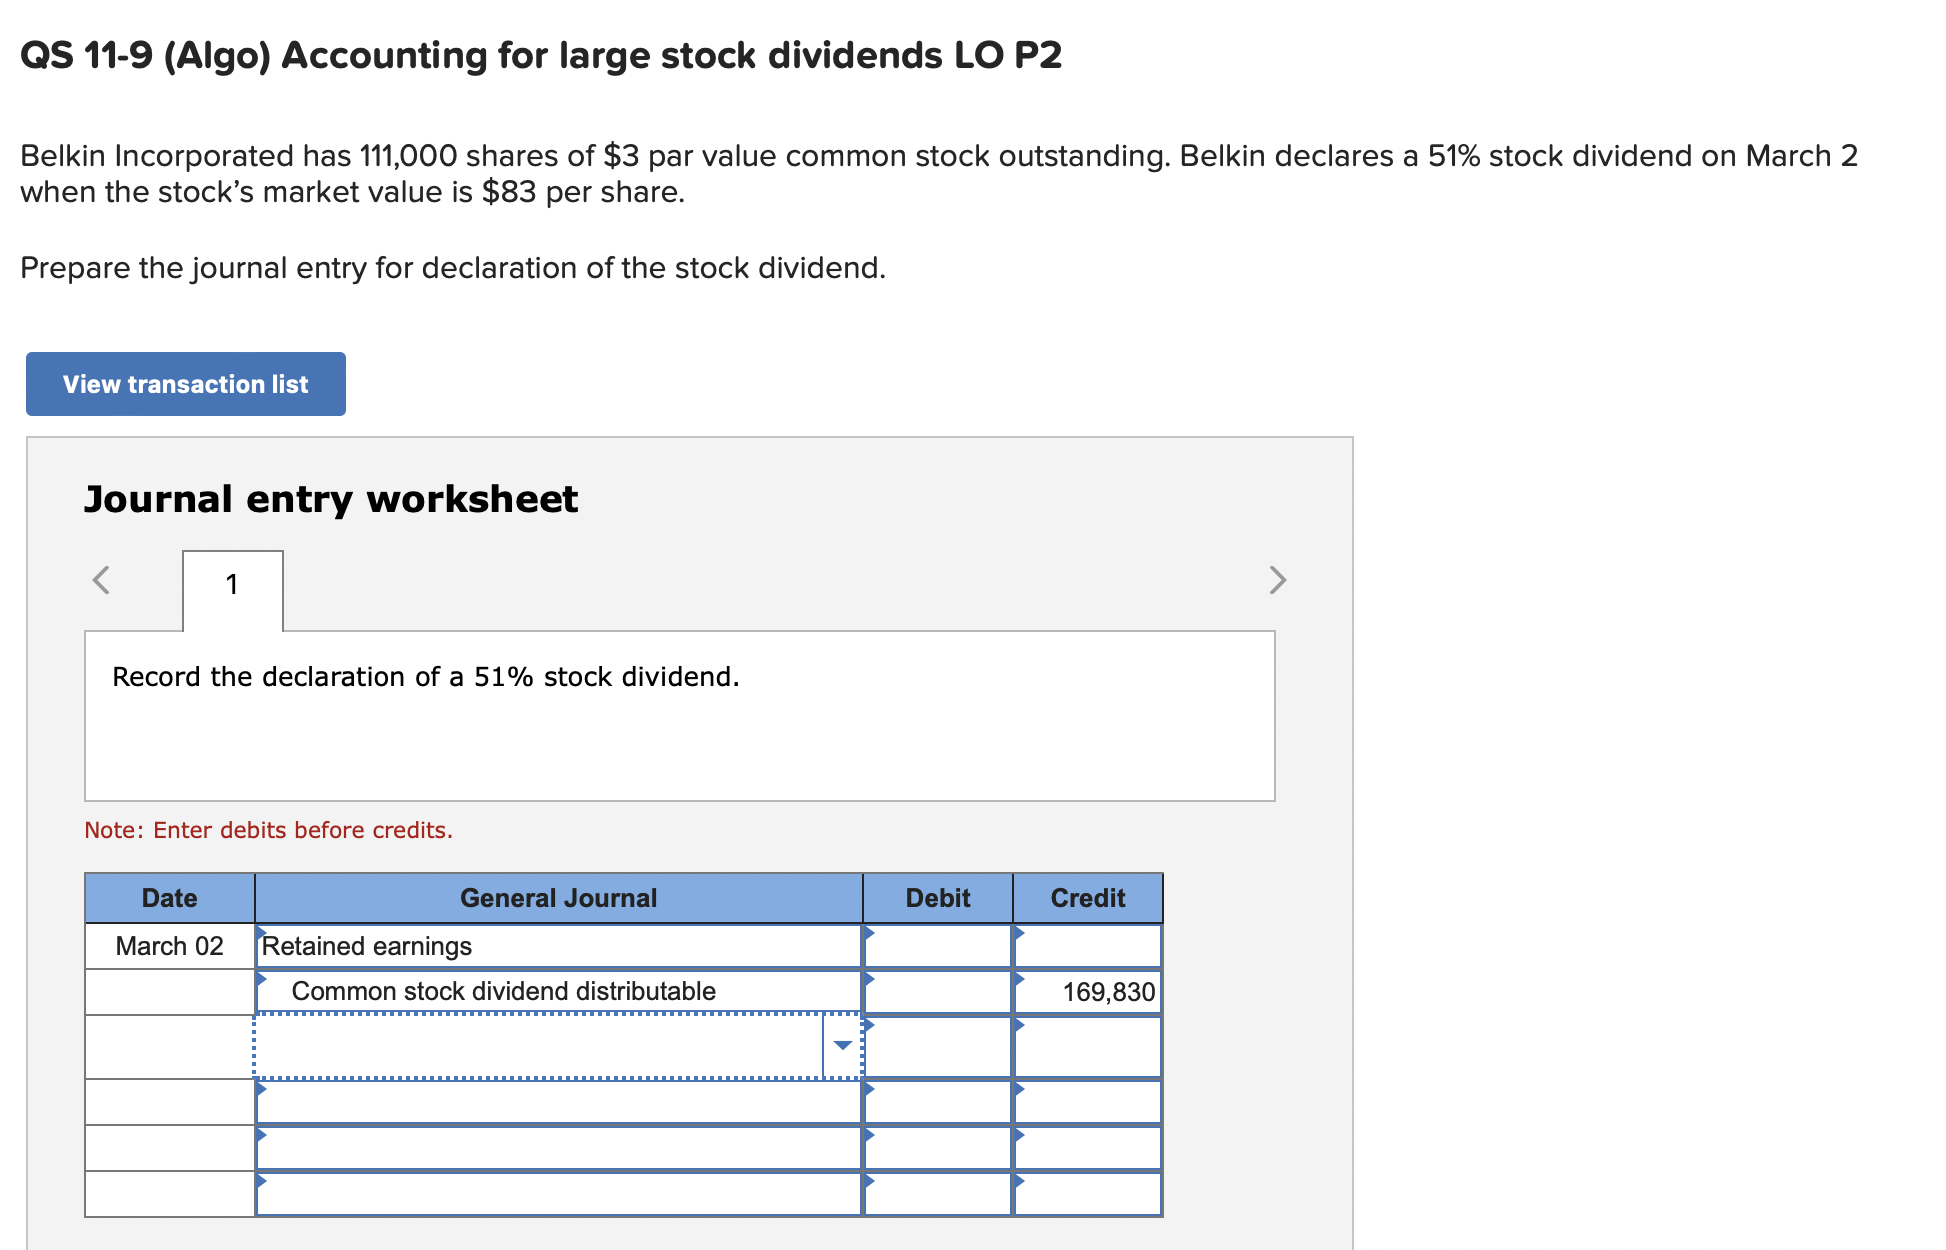
Task: Click the flag marker on the last row's General Journal cell
Action: [x=262, y=1182]
